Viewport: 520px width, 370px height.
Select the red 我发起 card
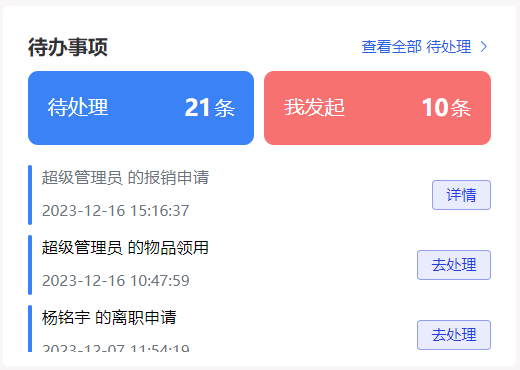click(x=377, y=108)
